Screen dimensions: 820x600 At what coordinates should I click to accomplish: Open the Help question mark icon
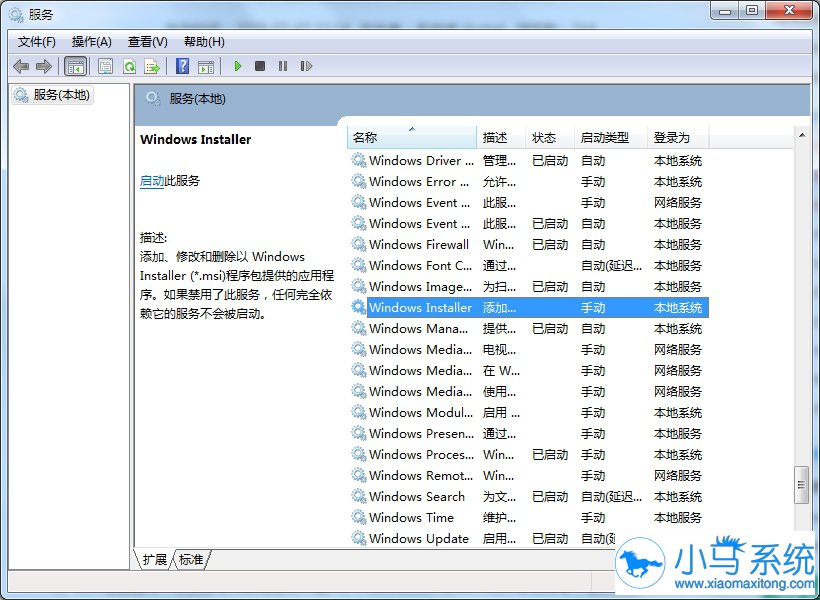coord(183,66)
